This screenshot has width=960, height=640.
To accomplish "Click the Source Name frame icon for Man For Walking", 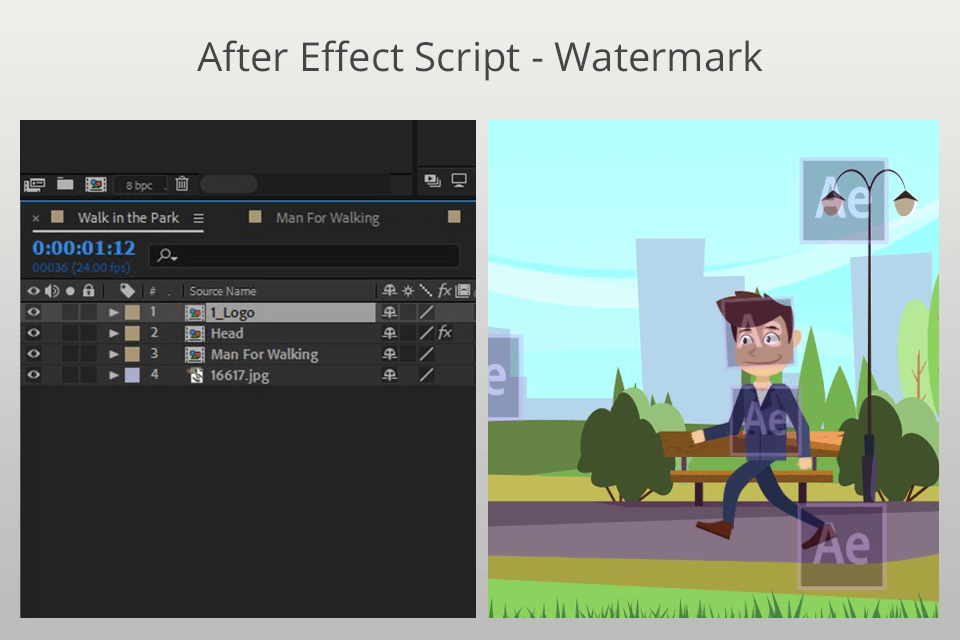I will (195, 353).
